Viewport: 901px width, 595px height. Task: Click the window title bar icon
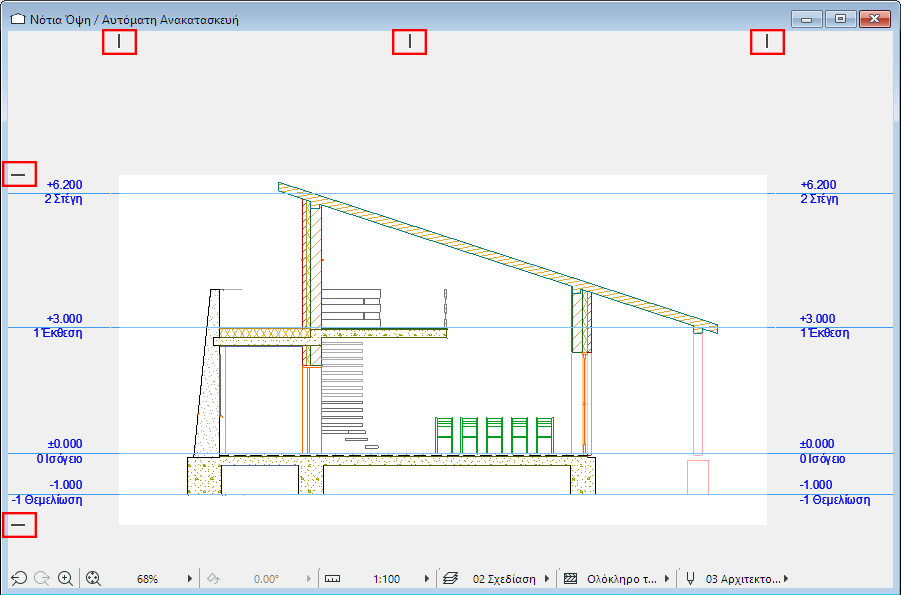click(x=17, y=19)
